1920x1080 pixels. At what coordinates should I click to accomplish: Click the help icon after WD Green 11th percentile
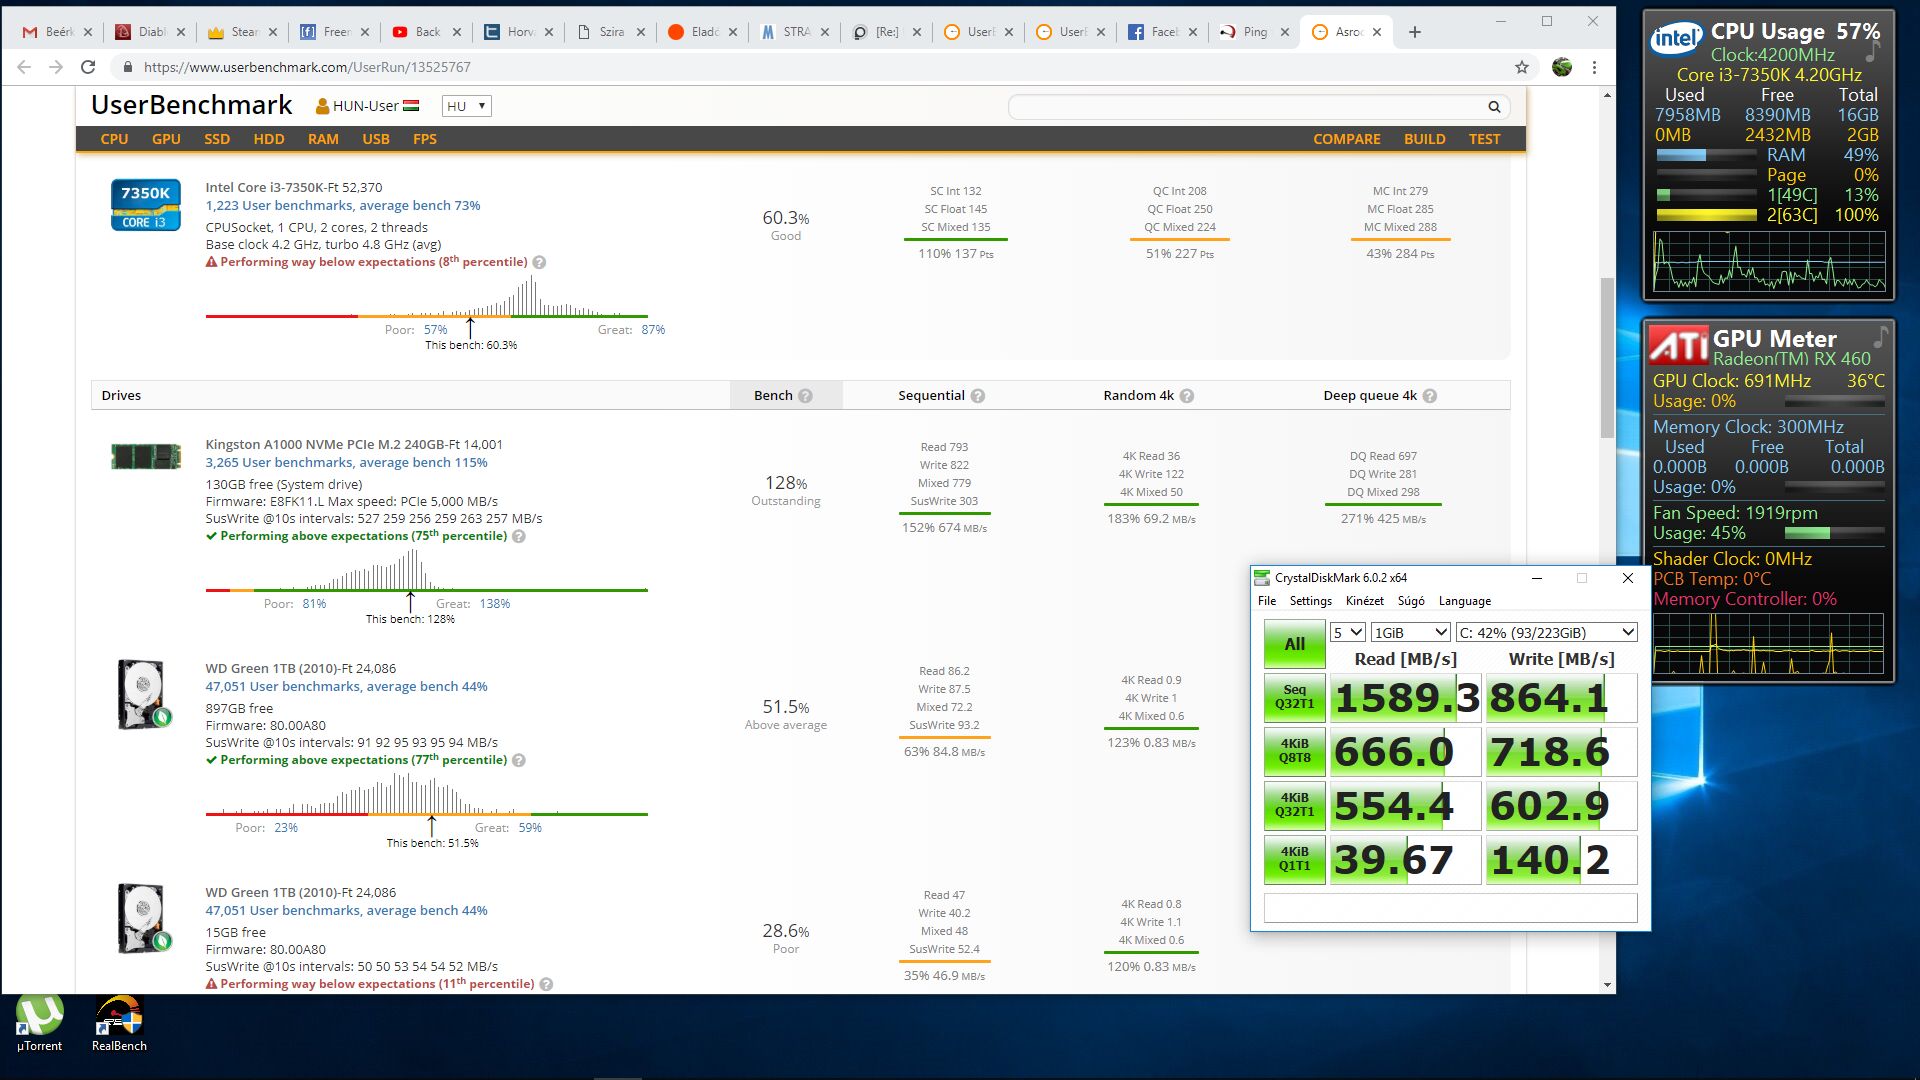point(546,984)
